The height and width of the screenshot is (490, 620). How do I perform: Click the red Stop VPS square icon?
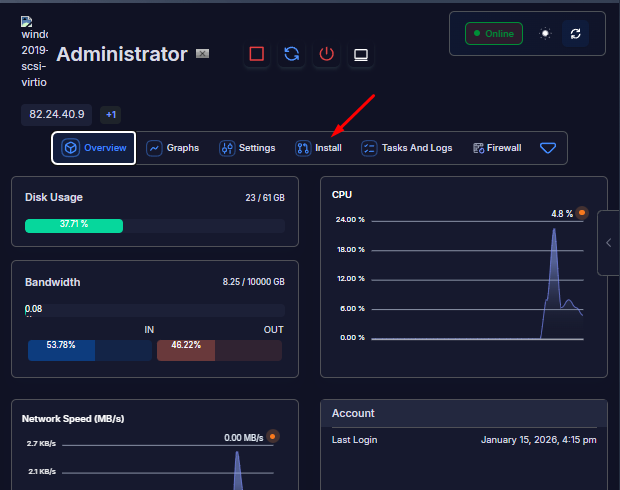(x=257, y=55)
